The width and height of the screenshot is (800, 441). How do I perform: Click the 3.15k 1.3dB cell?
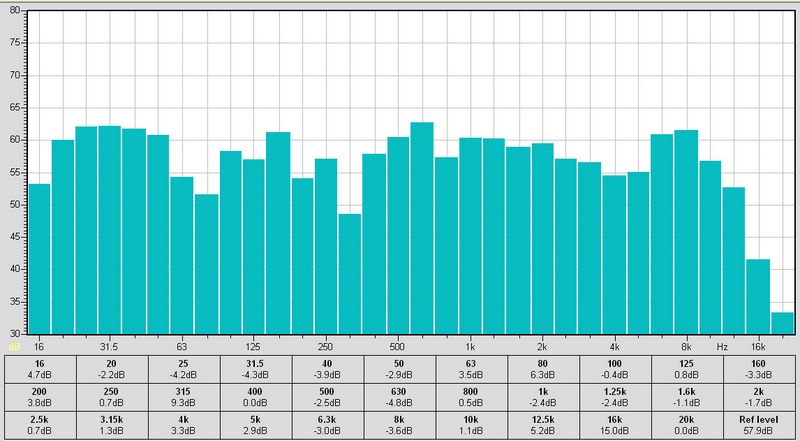click(x=112, y=425)
